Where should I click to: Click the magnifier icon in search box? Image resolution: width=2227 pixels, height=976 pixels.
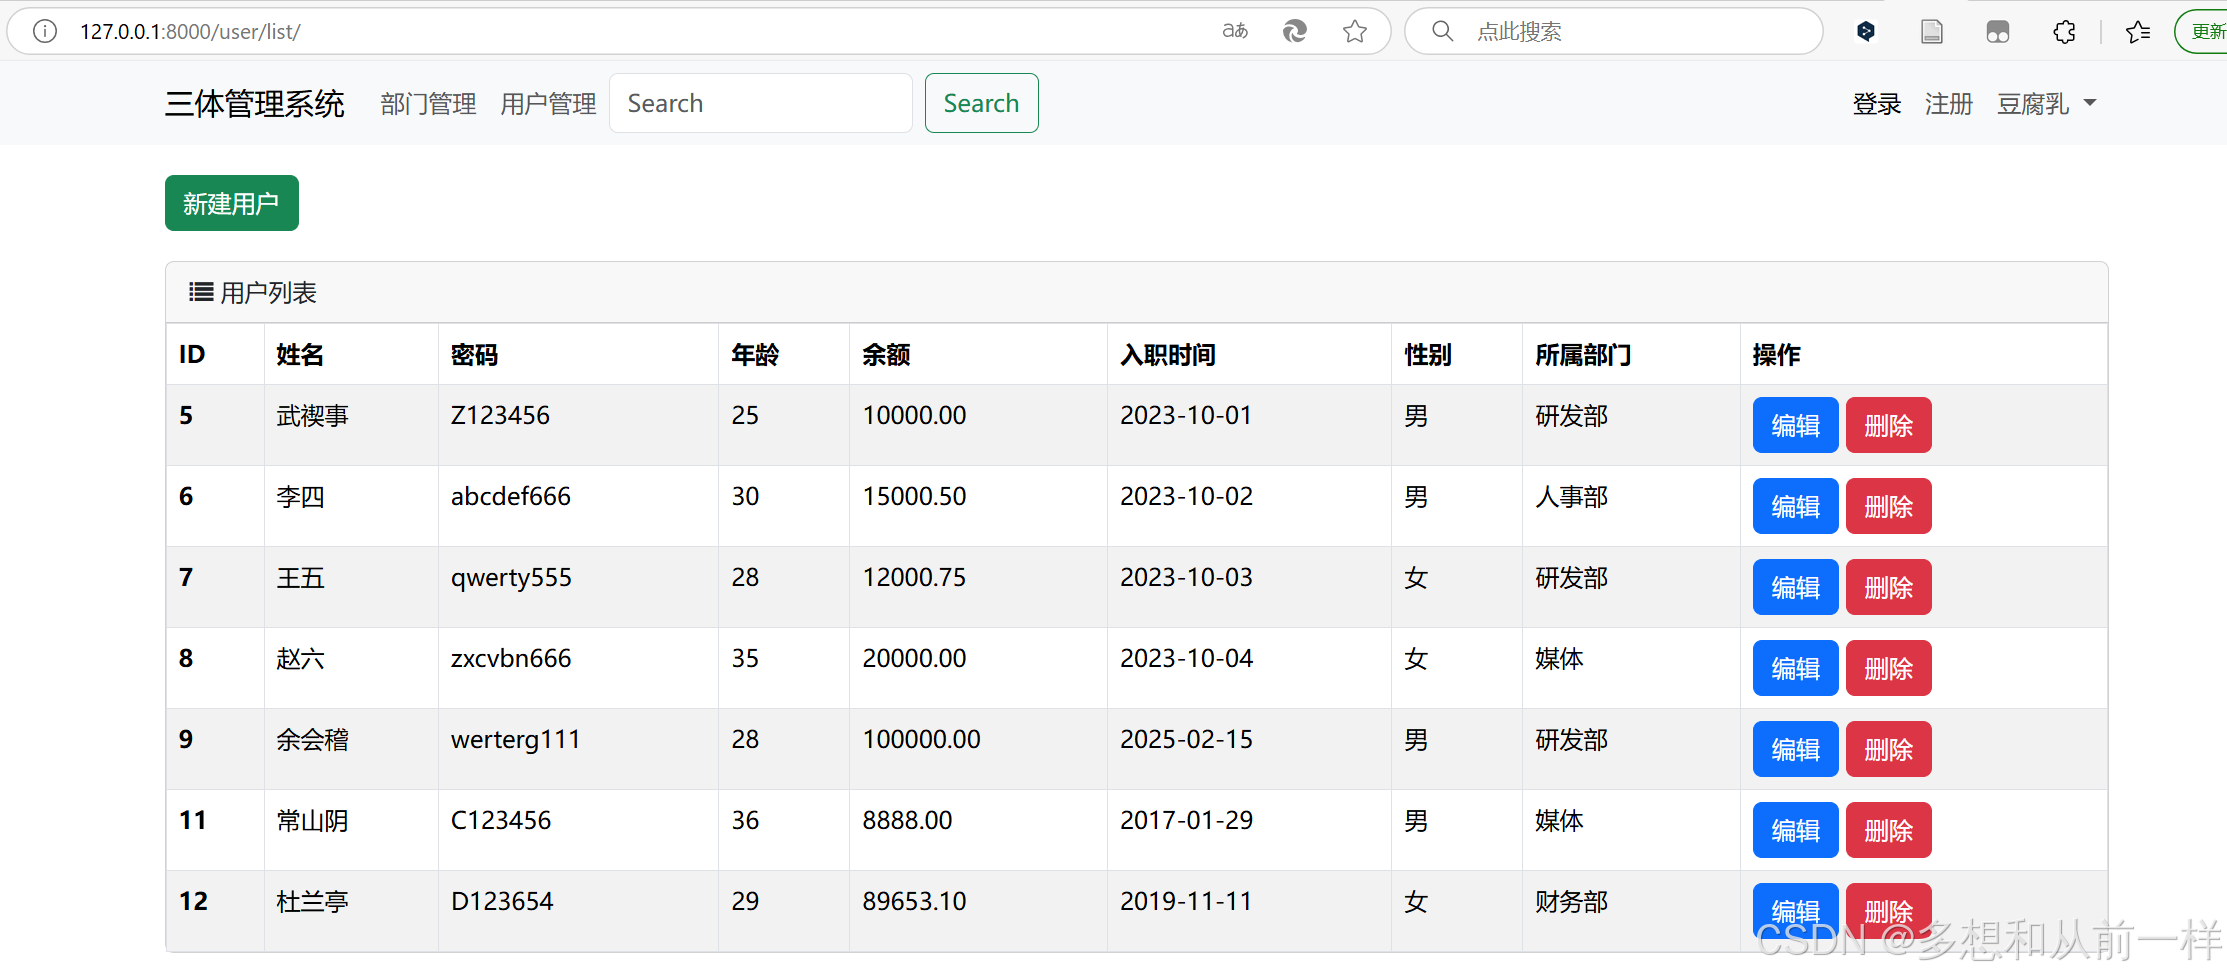tap(1442, 31)
